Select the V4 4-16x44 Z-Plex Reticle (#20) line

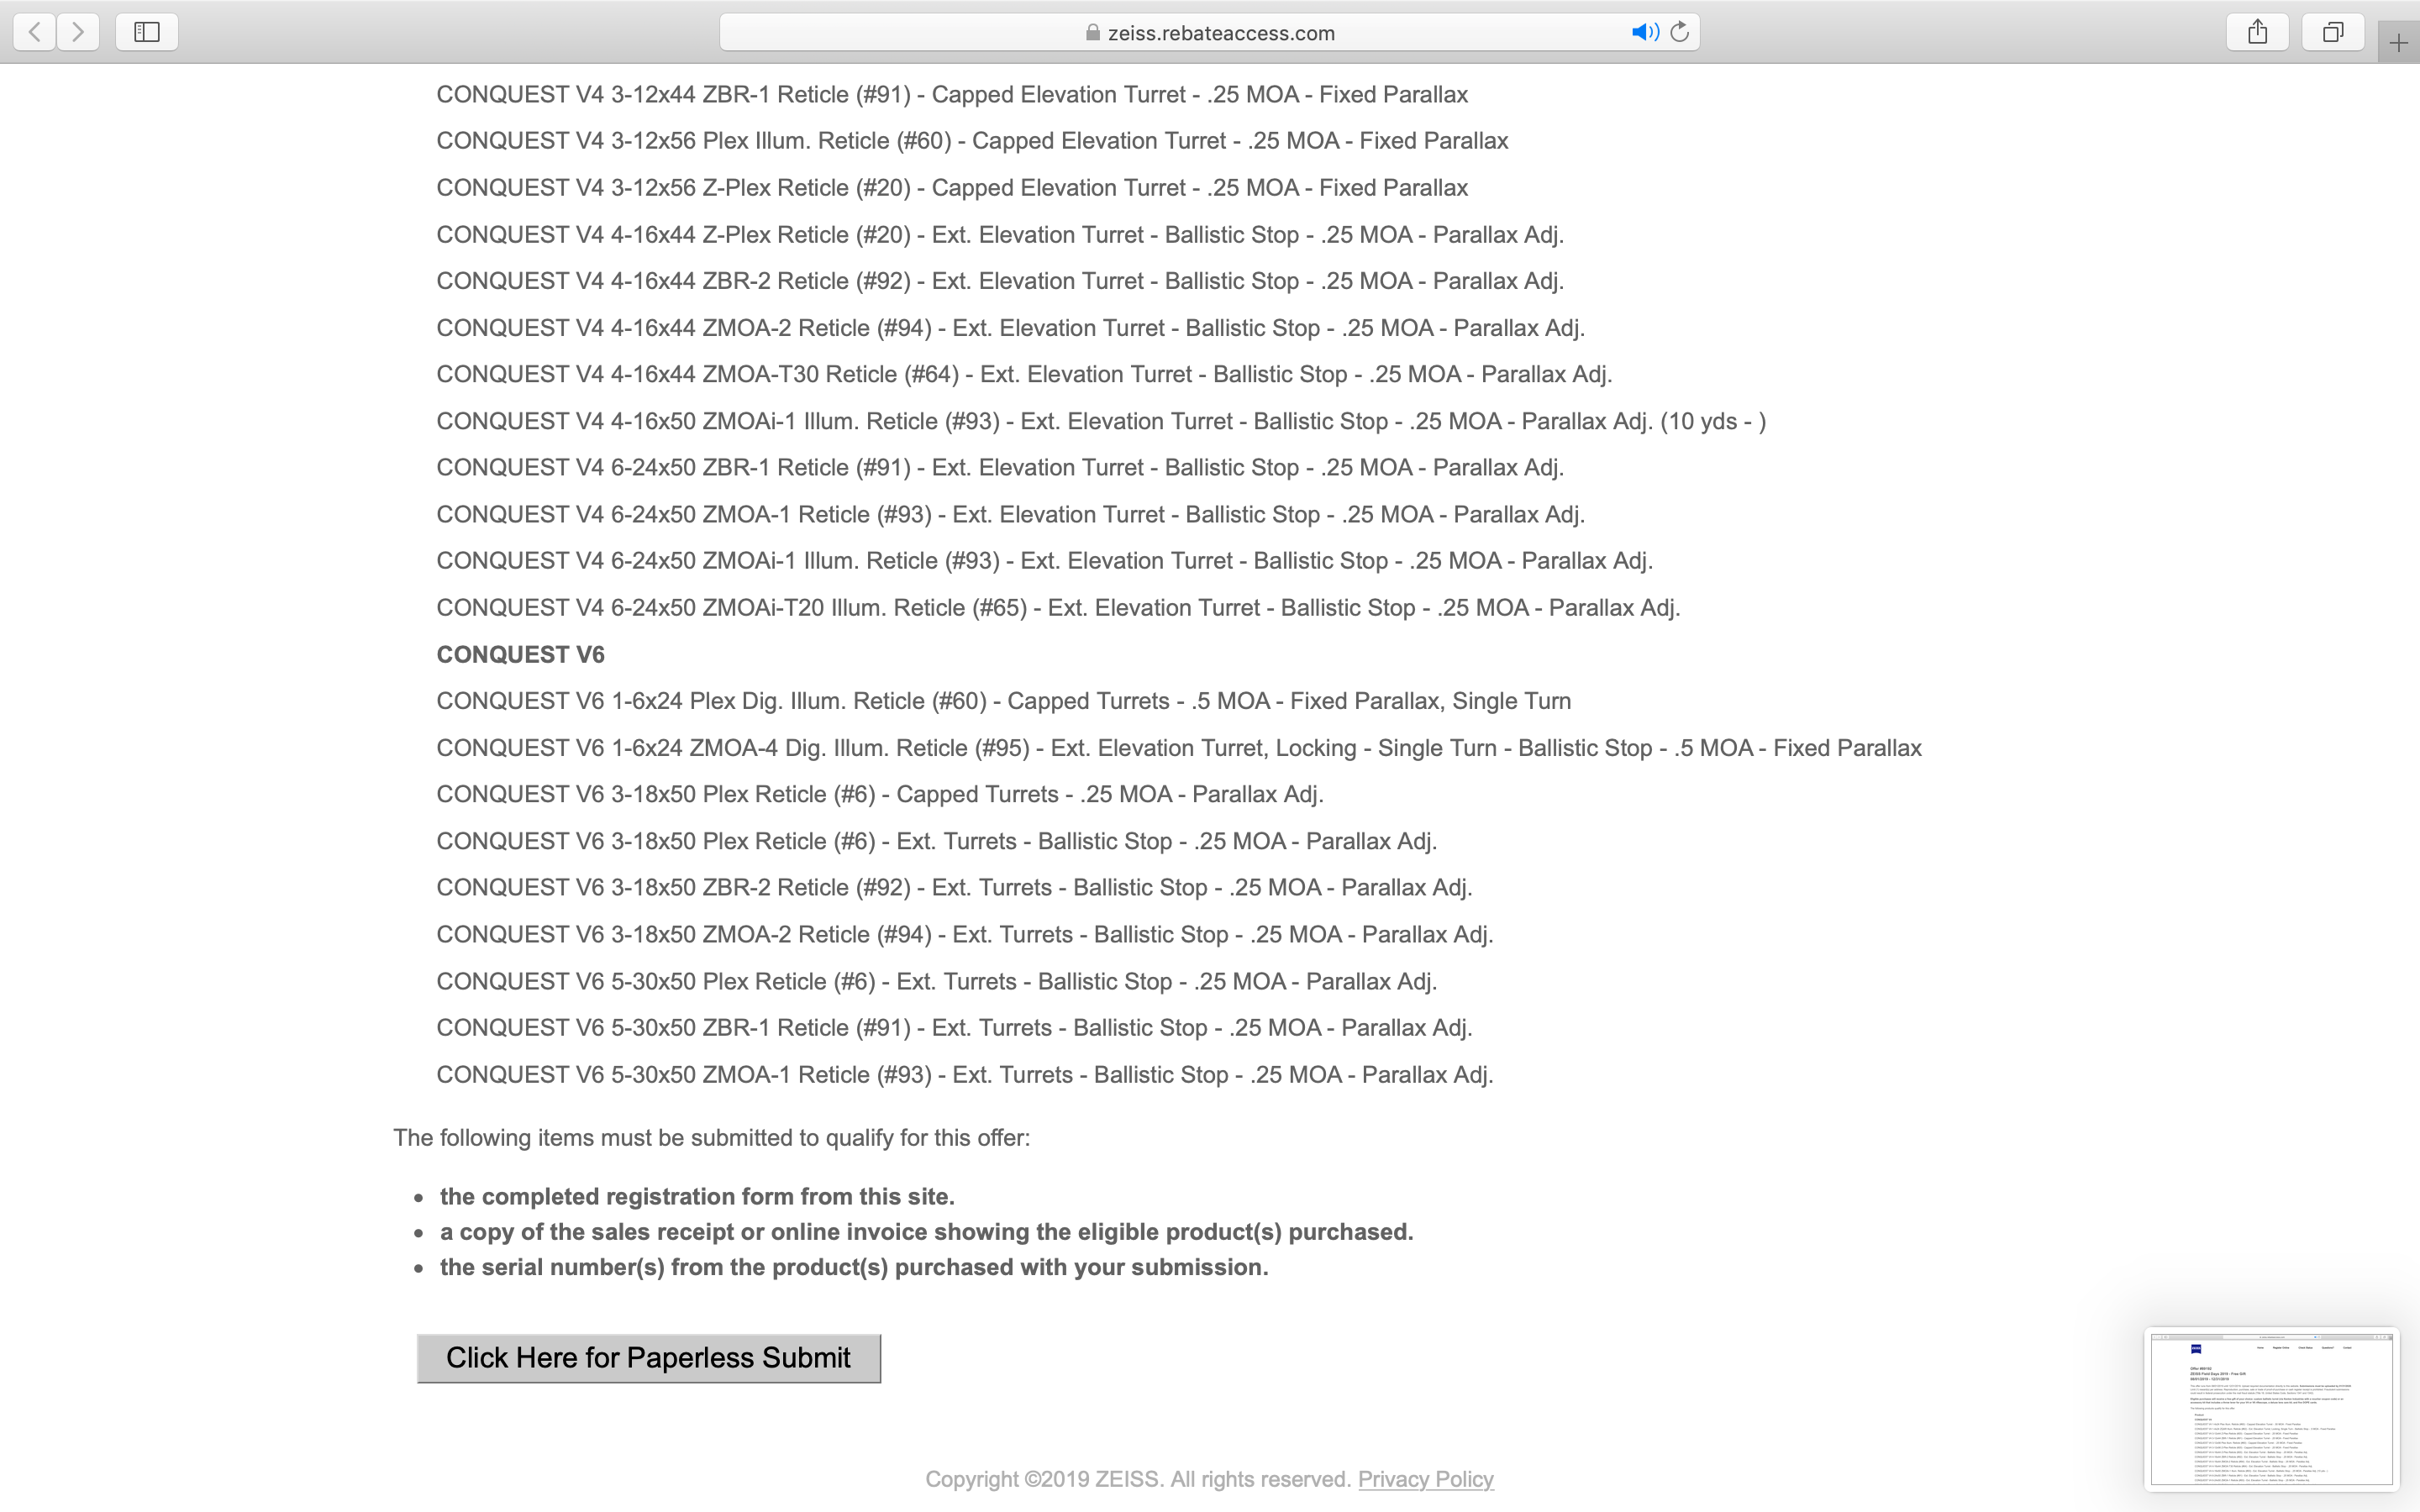pos(1000,235)
